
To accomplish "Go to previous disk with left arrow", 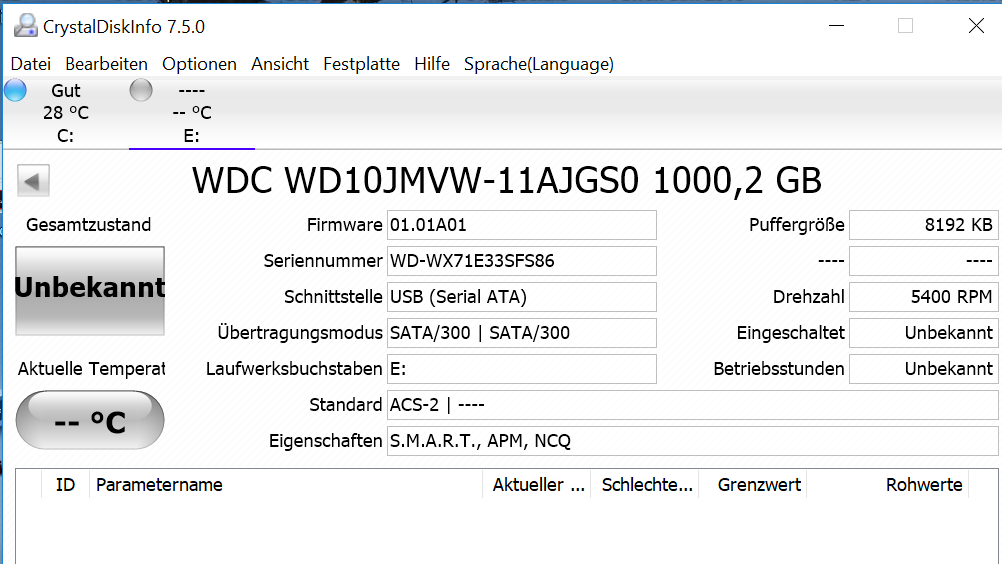I will point(33,181).
